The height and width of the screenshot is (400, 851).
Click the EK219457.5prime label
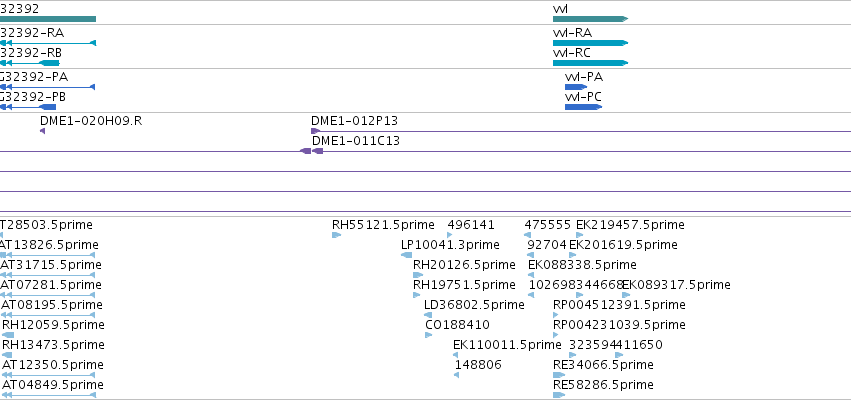630,225
